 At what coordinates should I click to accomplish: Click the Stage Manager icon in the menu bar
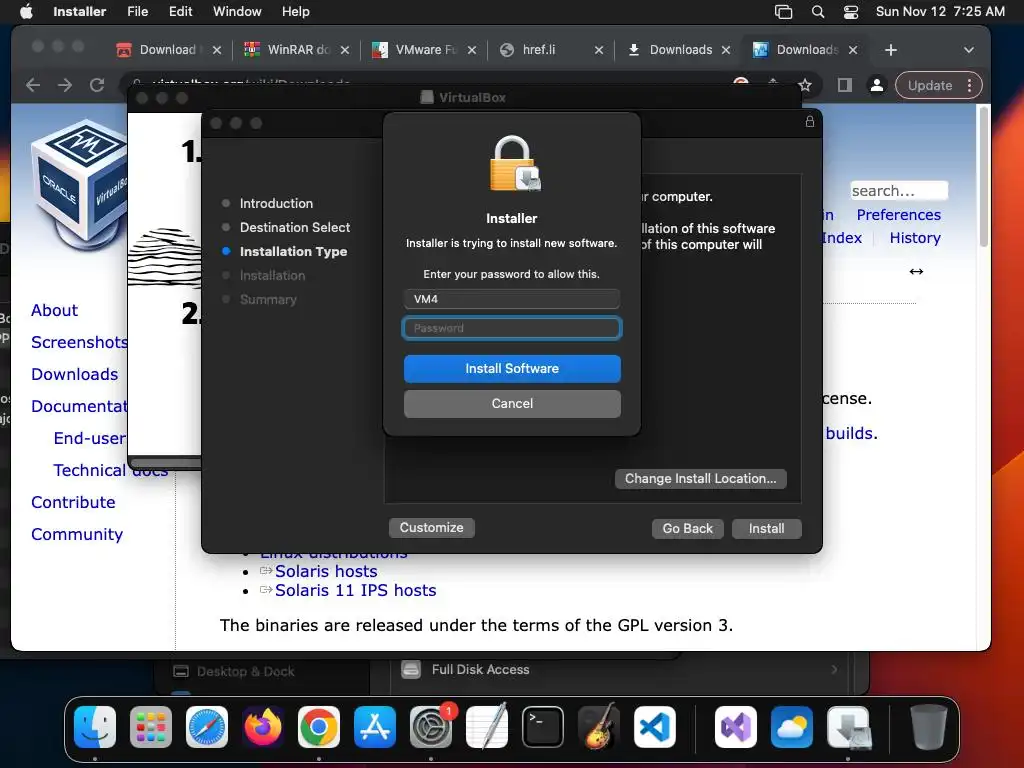pyautogui.click(x=783, y=12)
